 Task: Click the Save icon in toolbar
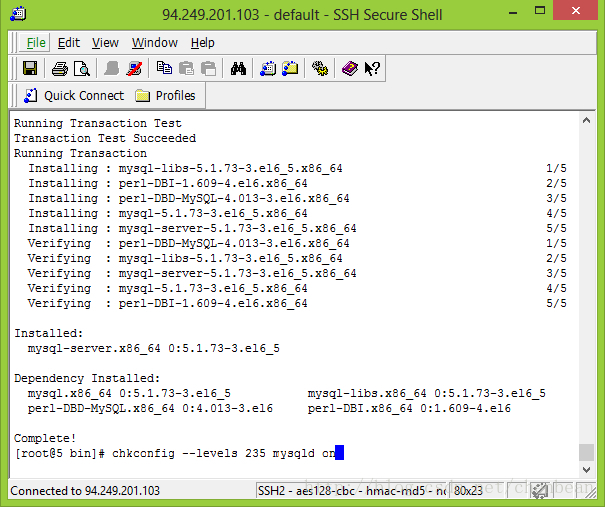[30, 69]
